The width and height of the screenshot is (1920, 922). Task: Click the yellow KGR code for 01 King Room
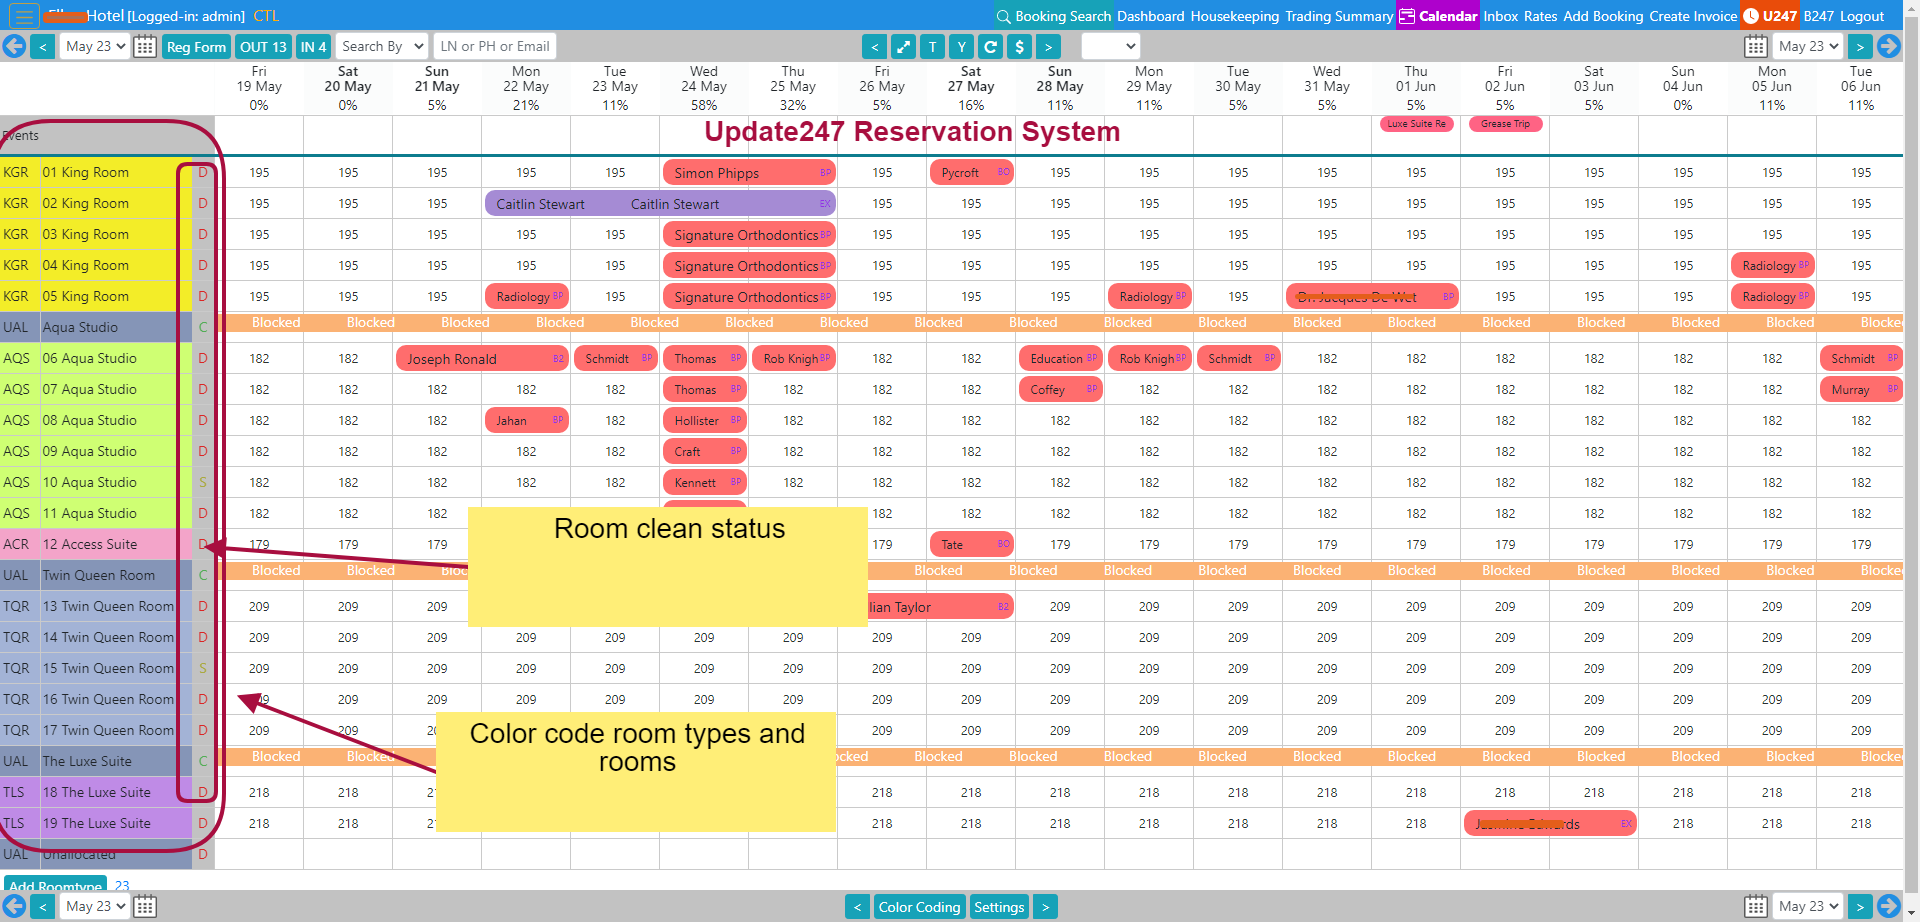tap(16, 172)
